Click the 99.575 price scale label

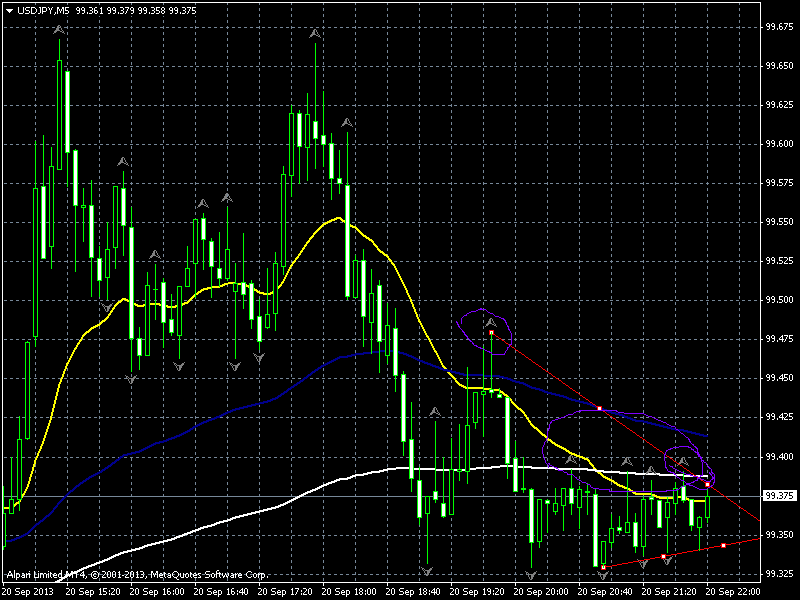(x=780, y=183)
